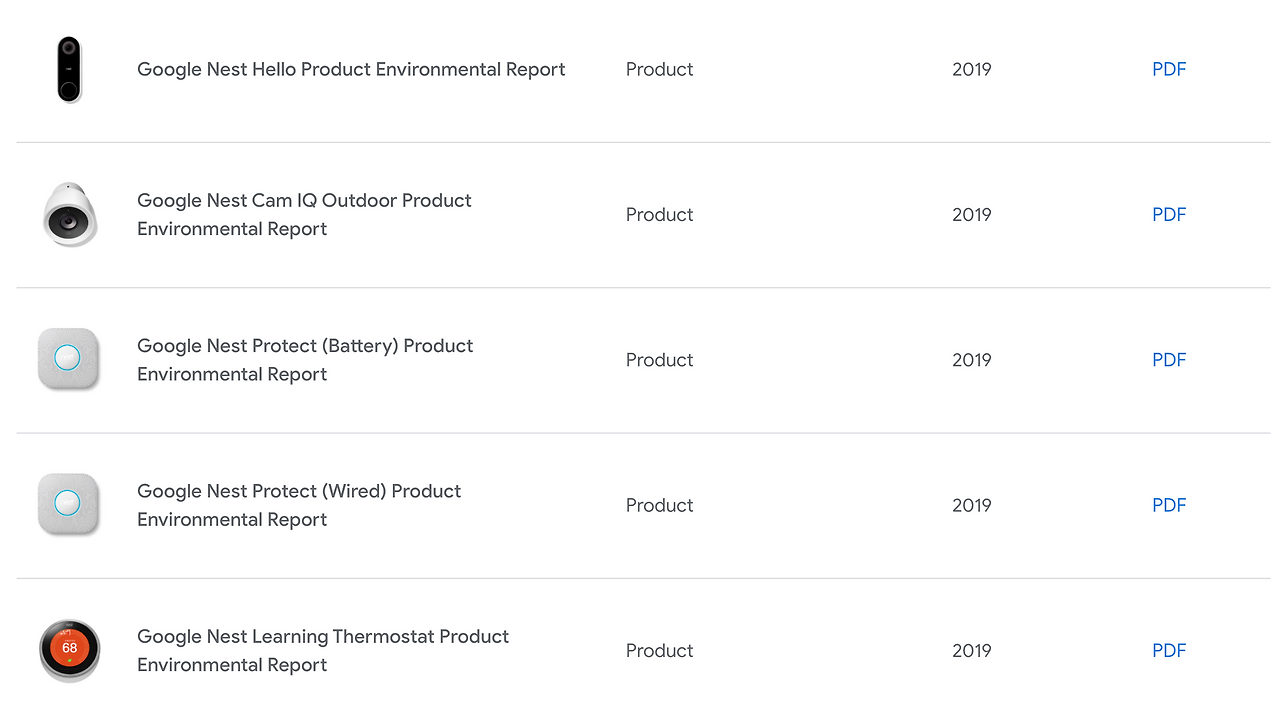Click the Product type label in Nest Hello row
The height and width of the screenshot is (722, 1280).
point(659,69)
